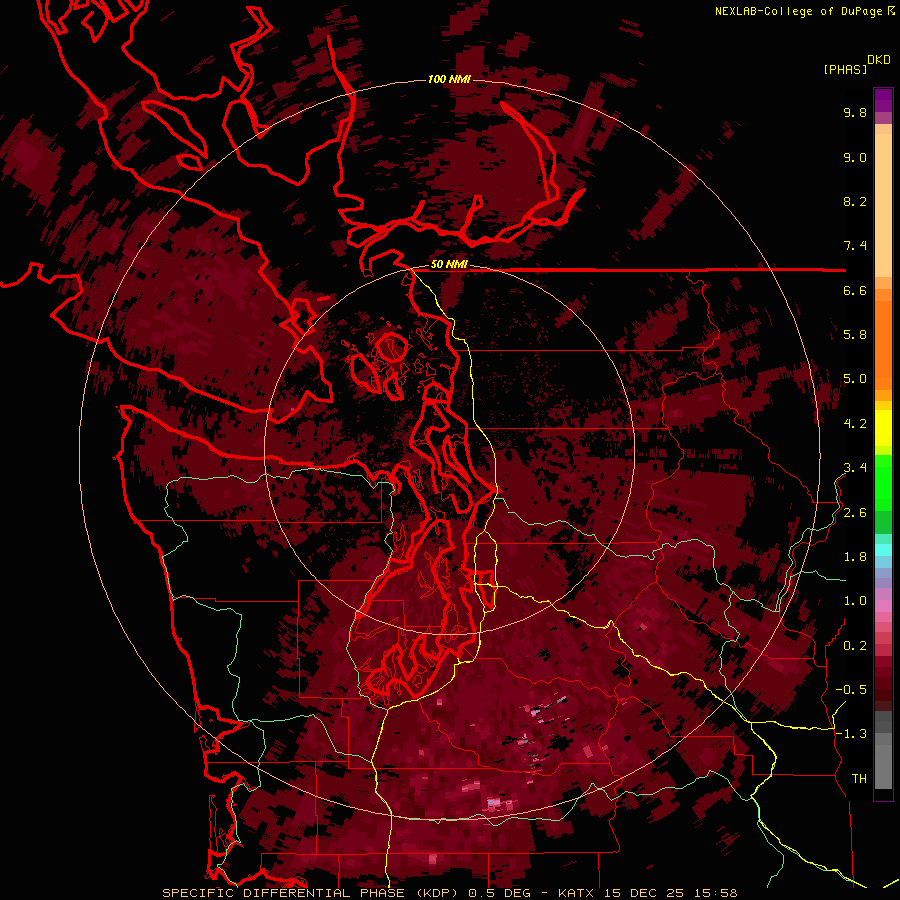
Task: Click the purple top segment of the color bar
Action: coord(883,100)
